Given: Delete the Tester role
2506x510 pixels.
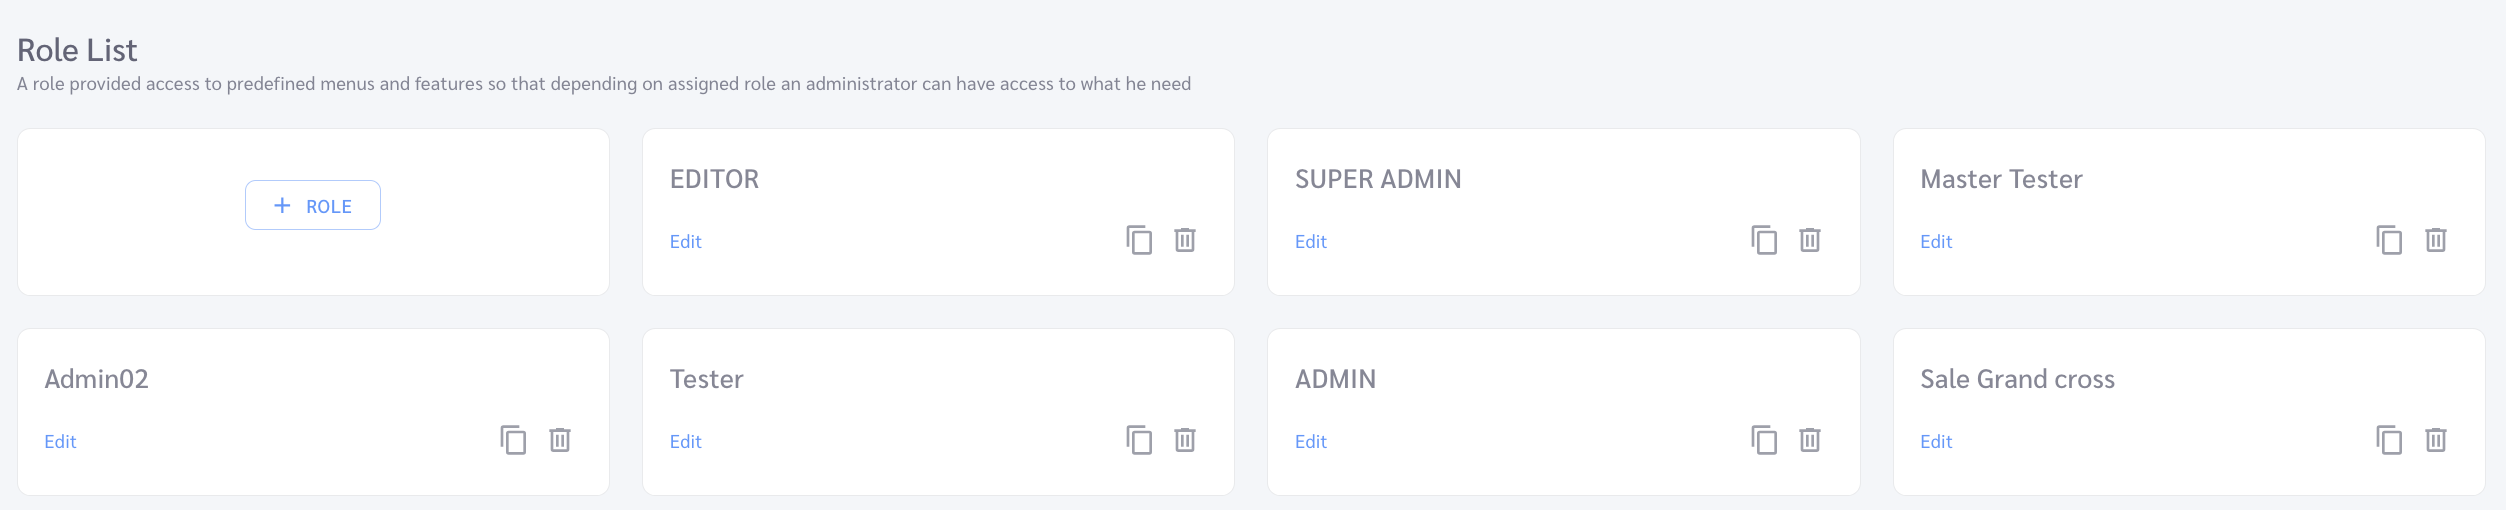Looking at the screenshot, I should [1185, 440].
